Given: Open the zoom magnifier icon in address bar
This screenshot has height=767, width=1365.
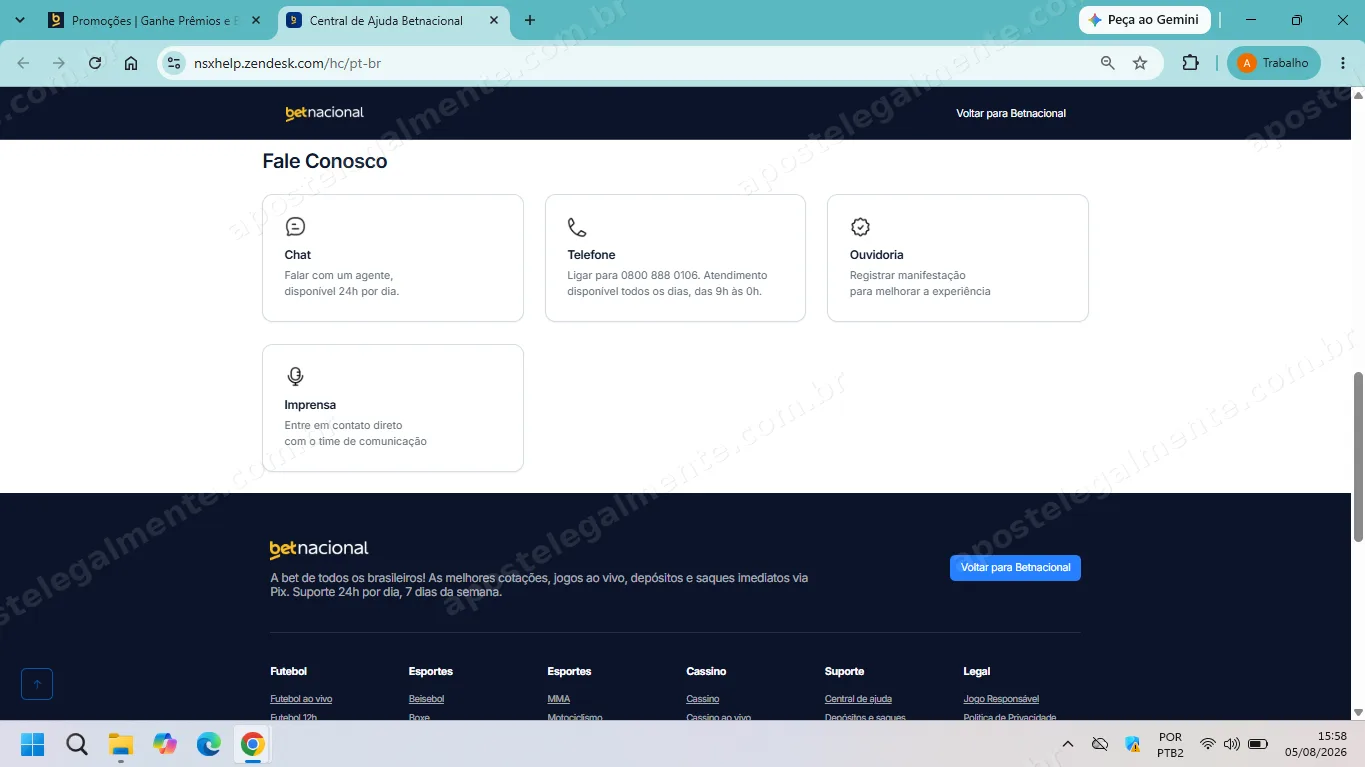Looking at the screenshot, I should coord(1107,63).
